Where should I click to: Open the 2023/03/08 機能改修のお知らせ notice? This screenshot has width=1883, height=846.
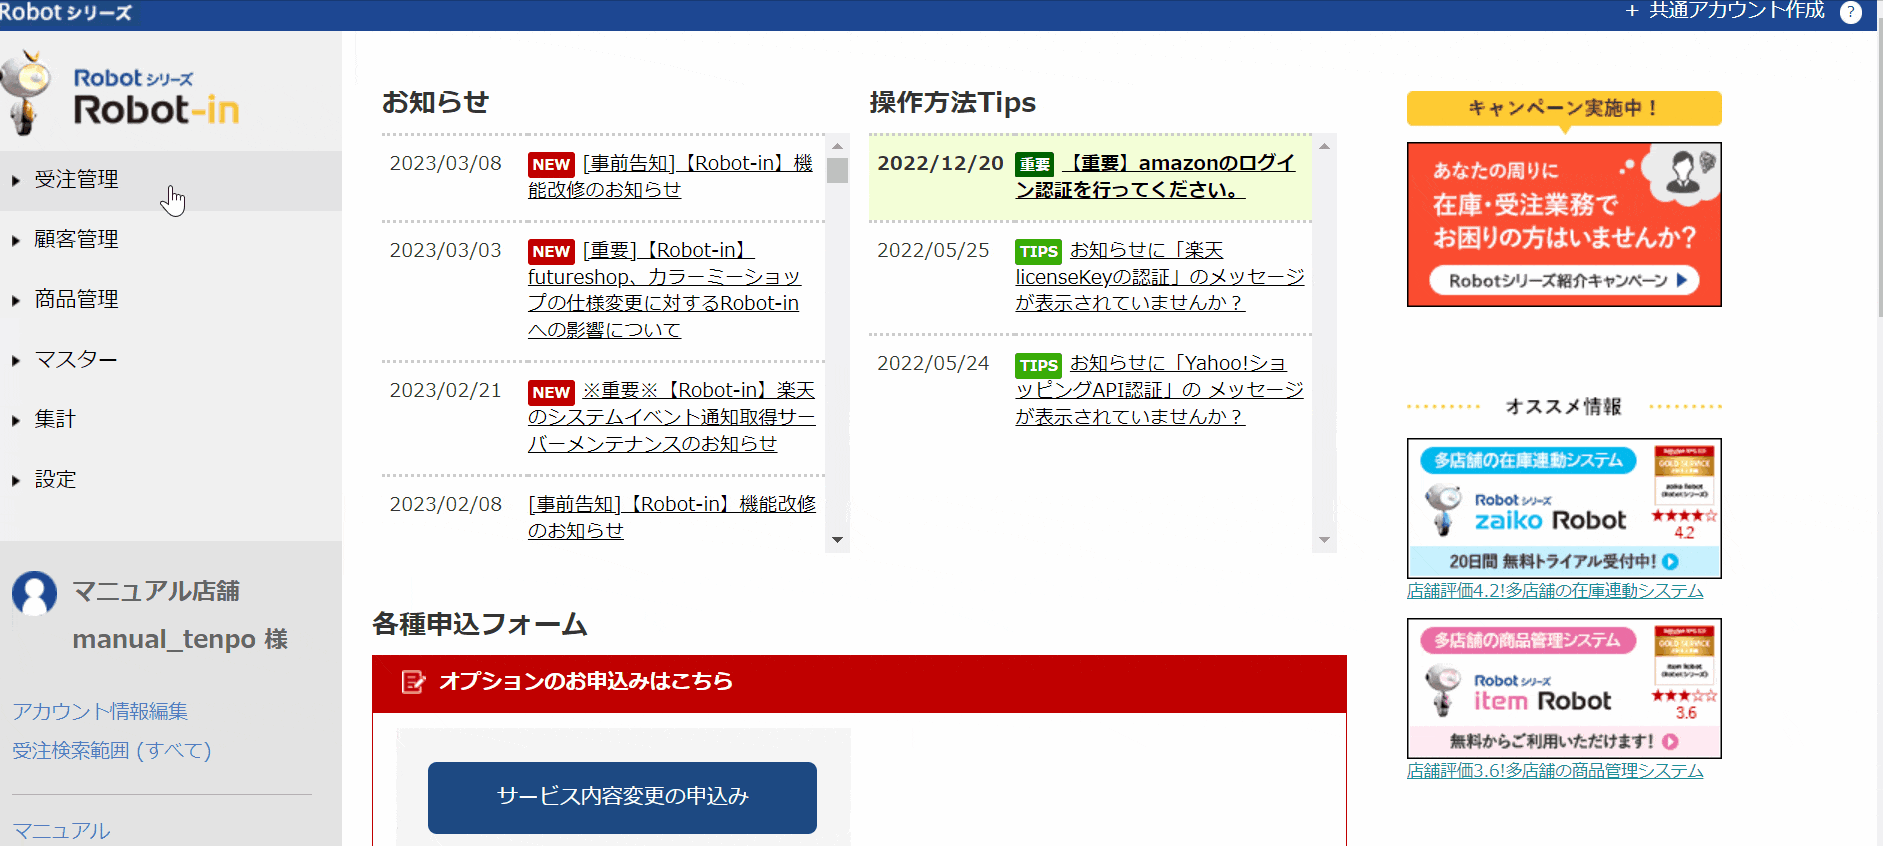(670, 177)
